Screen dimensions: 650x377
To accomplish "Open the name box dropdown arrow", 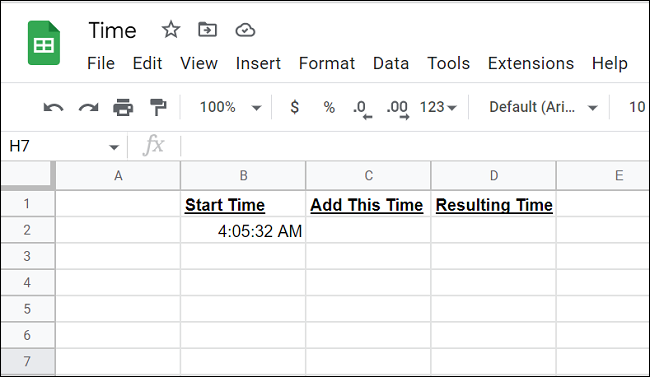I will [114, 147].
